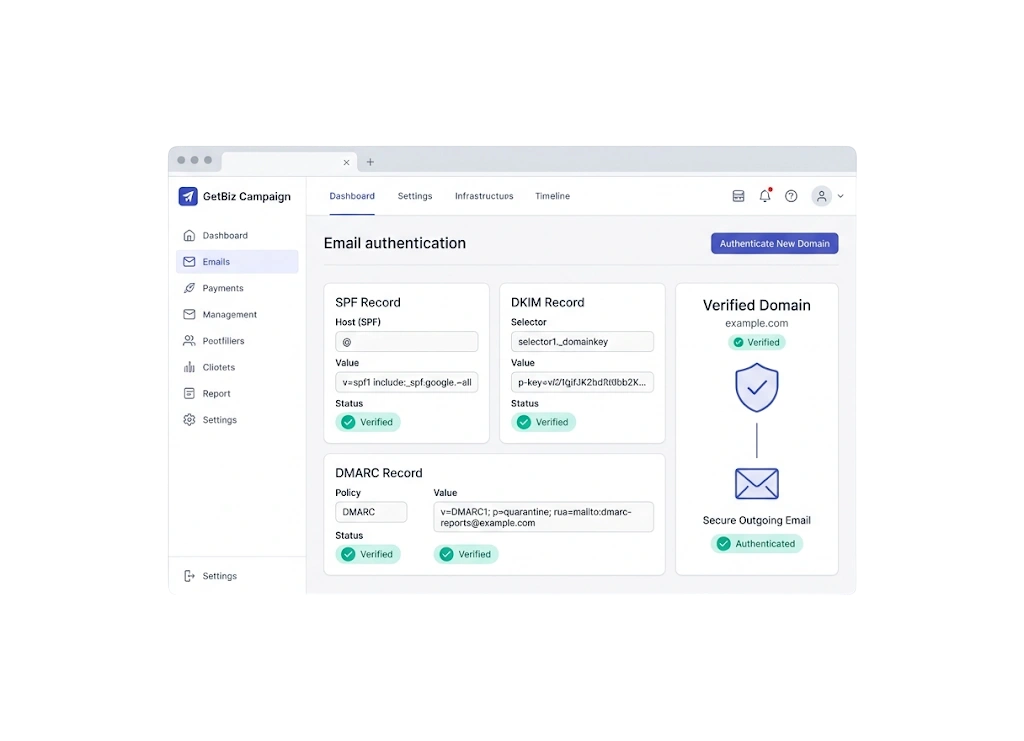Click the Authenticated status badge
Screen dimensions: 1024x741
[x=757, y=544]
